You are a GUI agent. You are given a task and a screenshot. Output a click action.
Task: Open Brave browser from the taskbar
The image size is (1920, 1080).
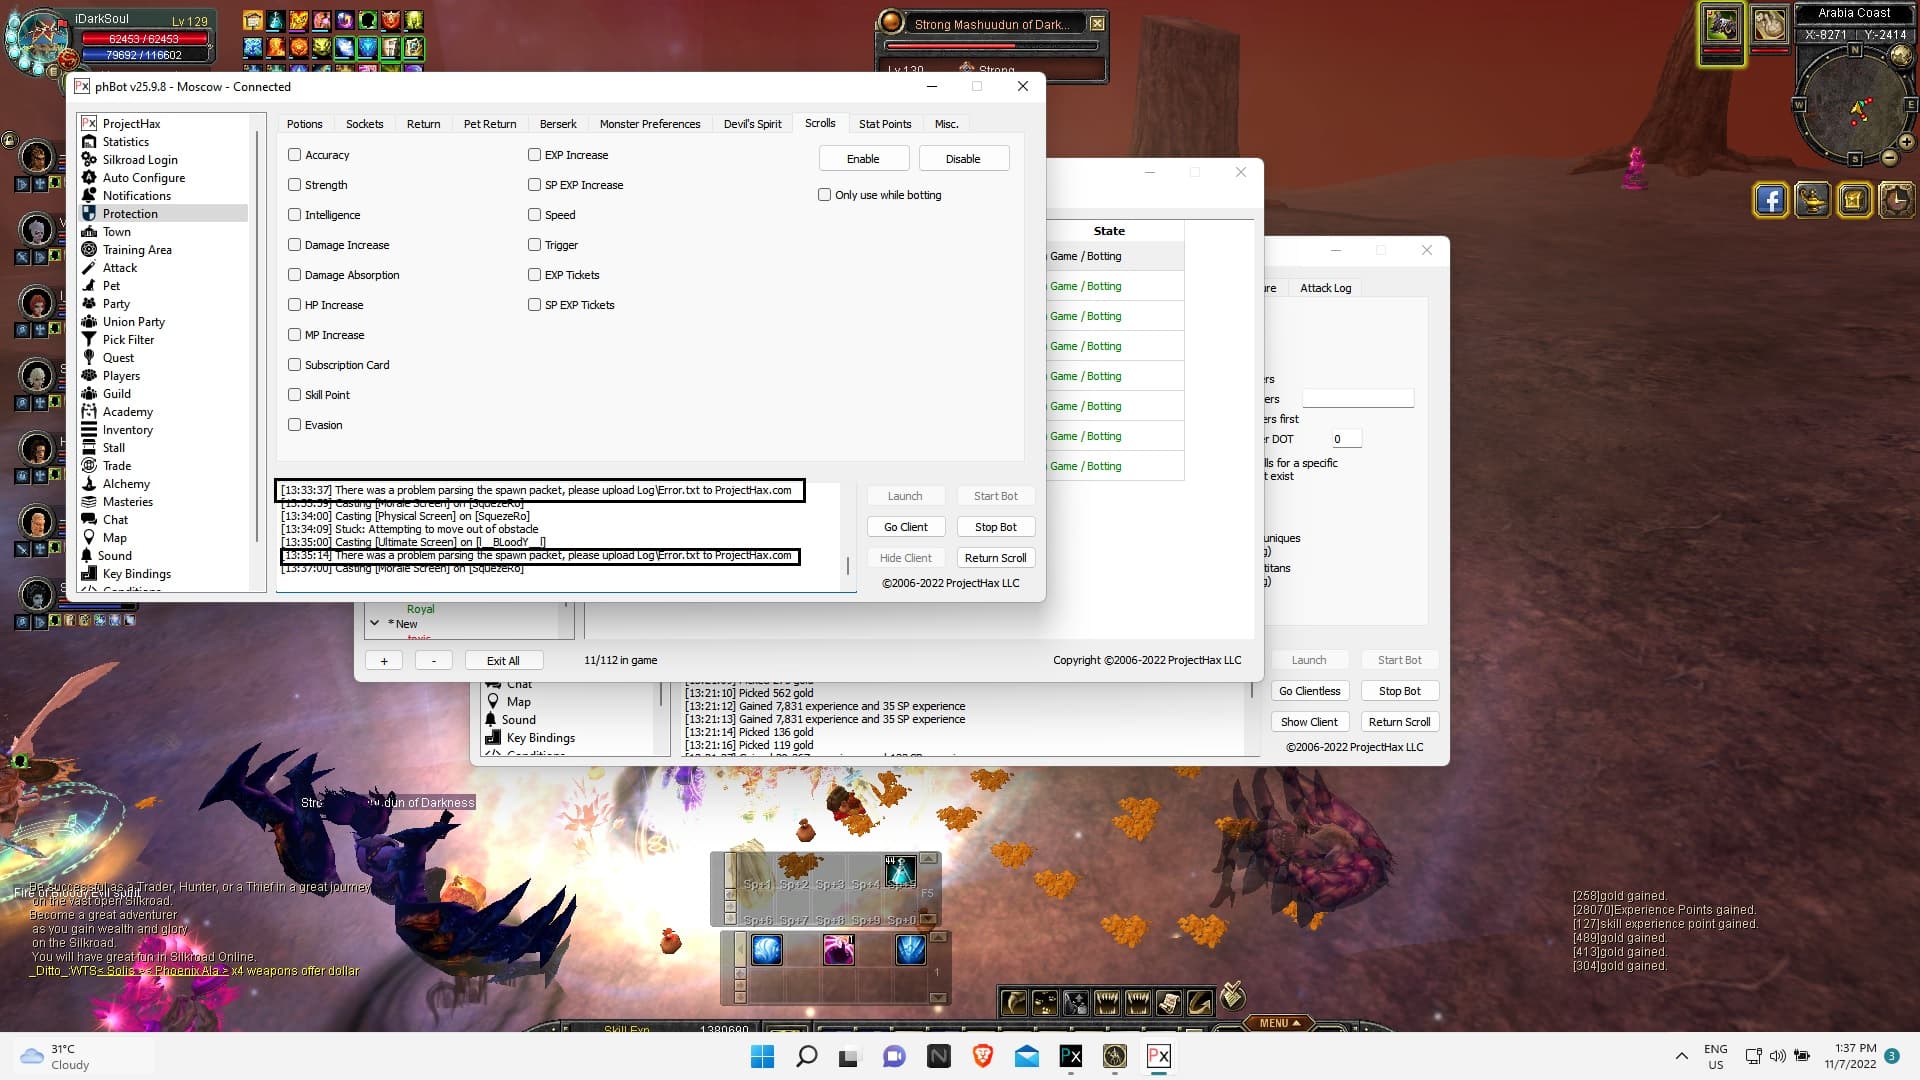pos(982,1056)
